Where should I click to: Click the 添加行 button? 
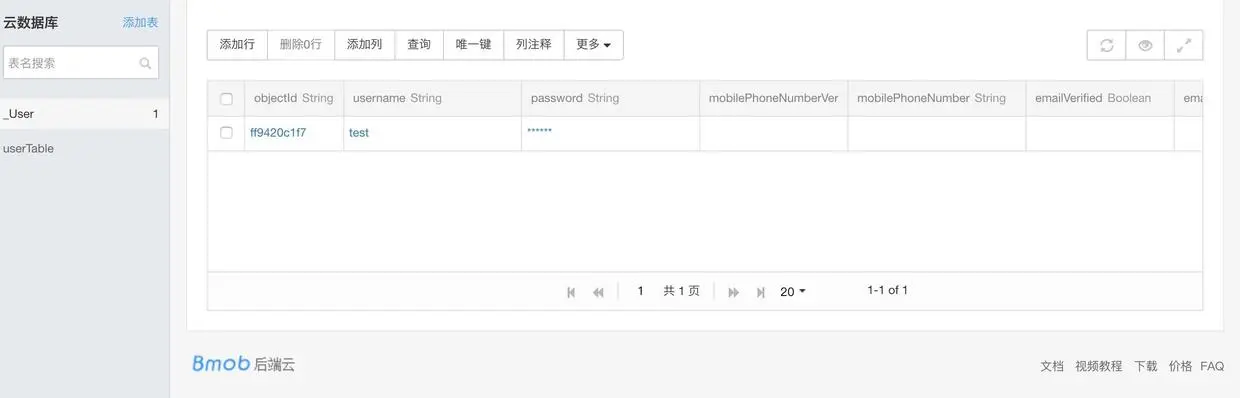[x=237, y=45]
